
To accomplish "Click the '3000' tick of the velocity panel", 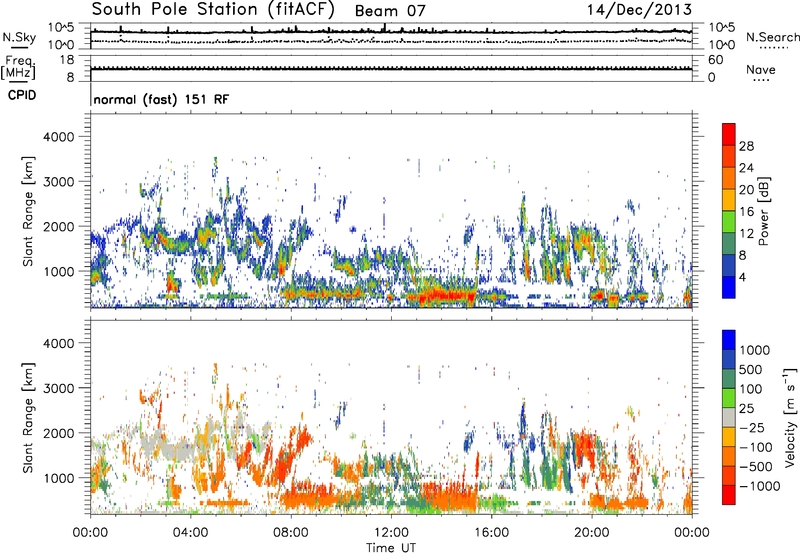I will coord(58,388).
